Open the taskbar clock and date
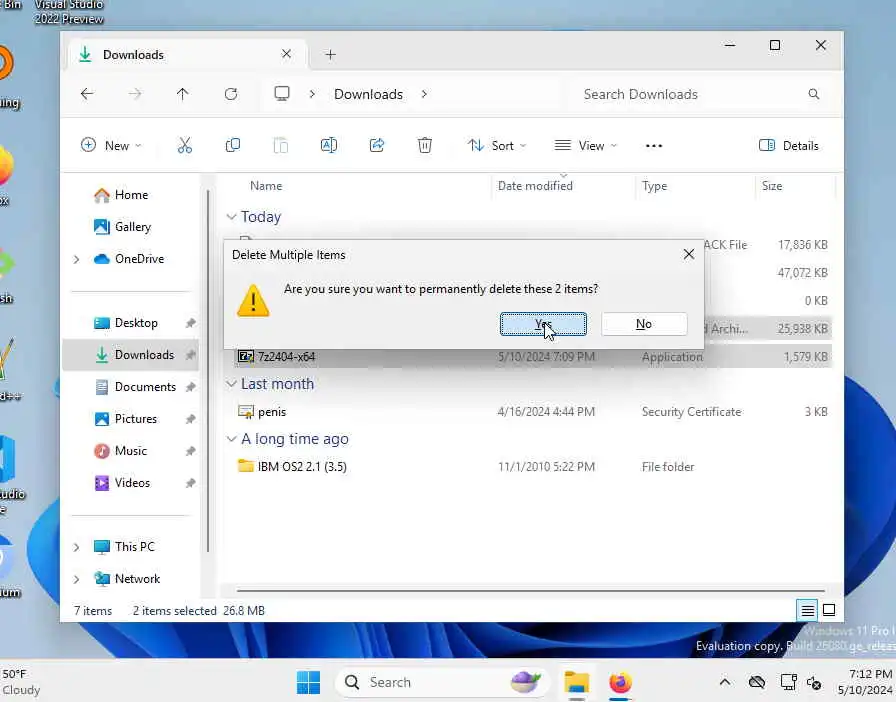 click(x=866, y=682)
